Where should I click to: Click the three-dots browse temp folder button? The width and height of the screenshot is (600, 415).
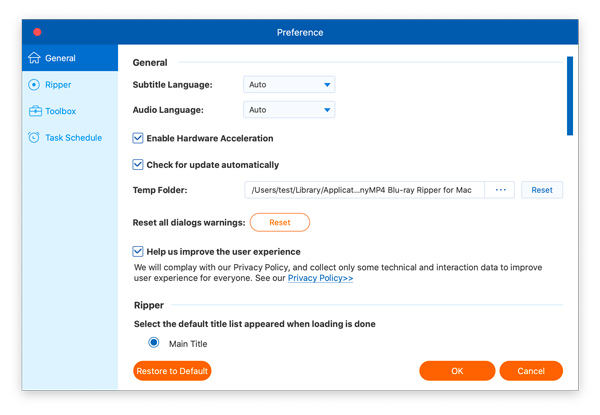[x=500, y=190]
